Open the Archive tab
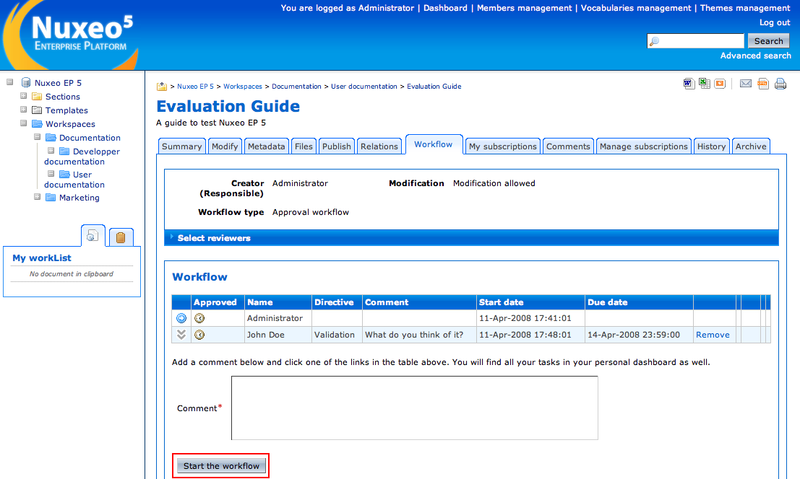Screen dimensions: 800x479 (x=751, y=146)
